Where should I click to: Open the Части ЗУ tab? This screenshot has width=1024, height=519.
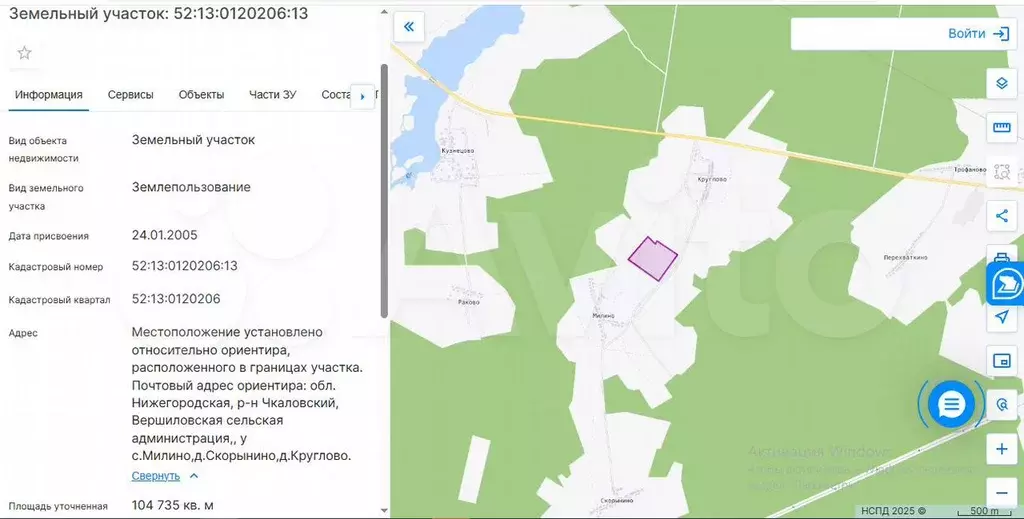[x=272, y=95]
